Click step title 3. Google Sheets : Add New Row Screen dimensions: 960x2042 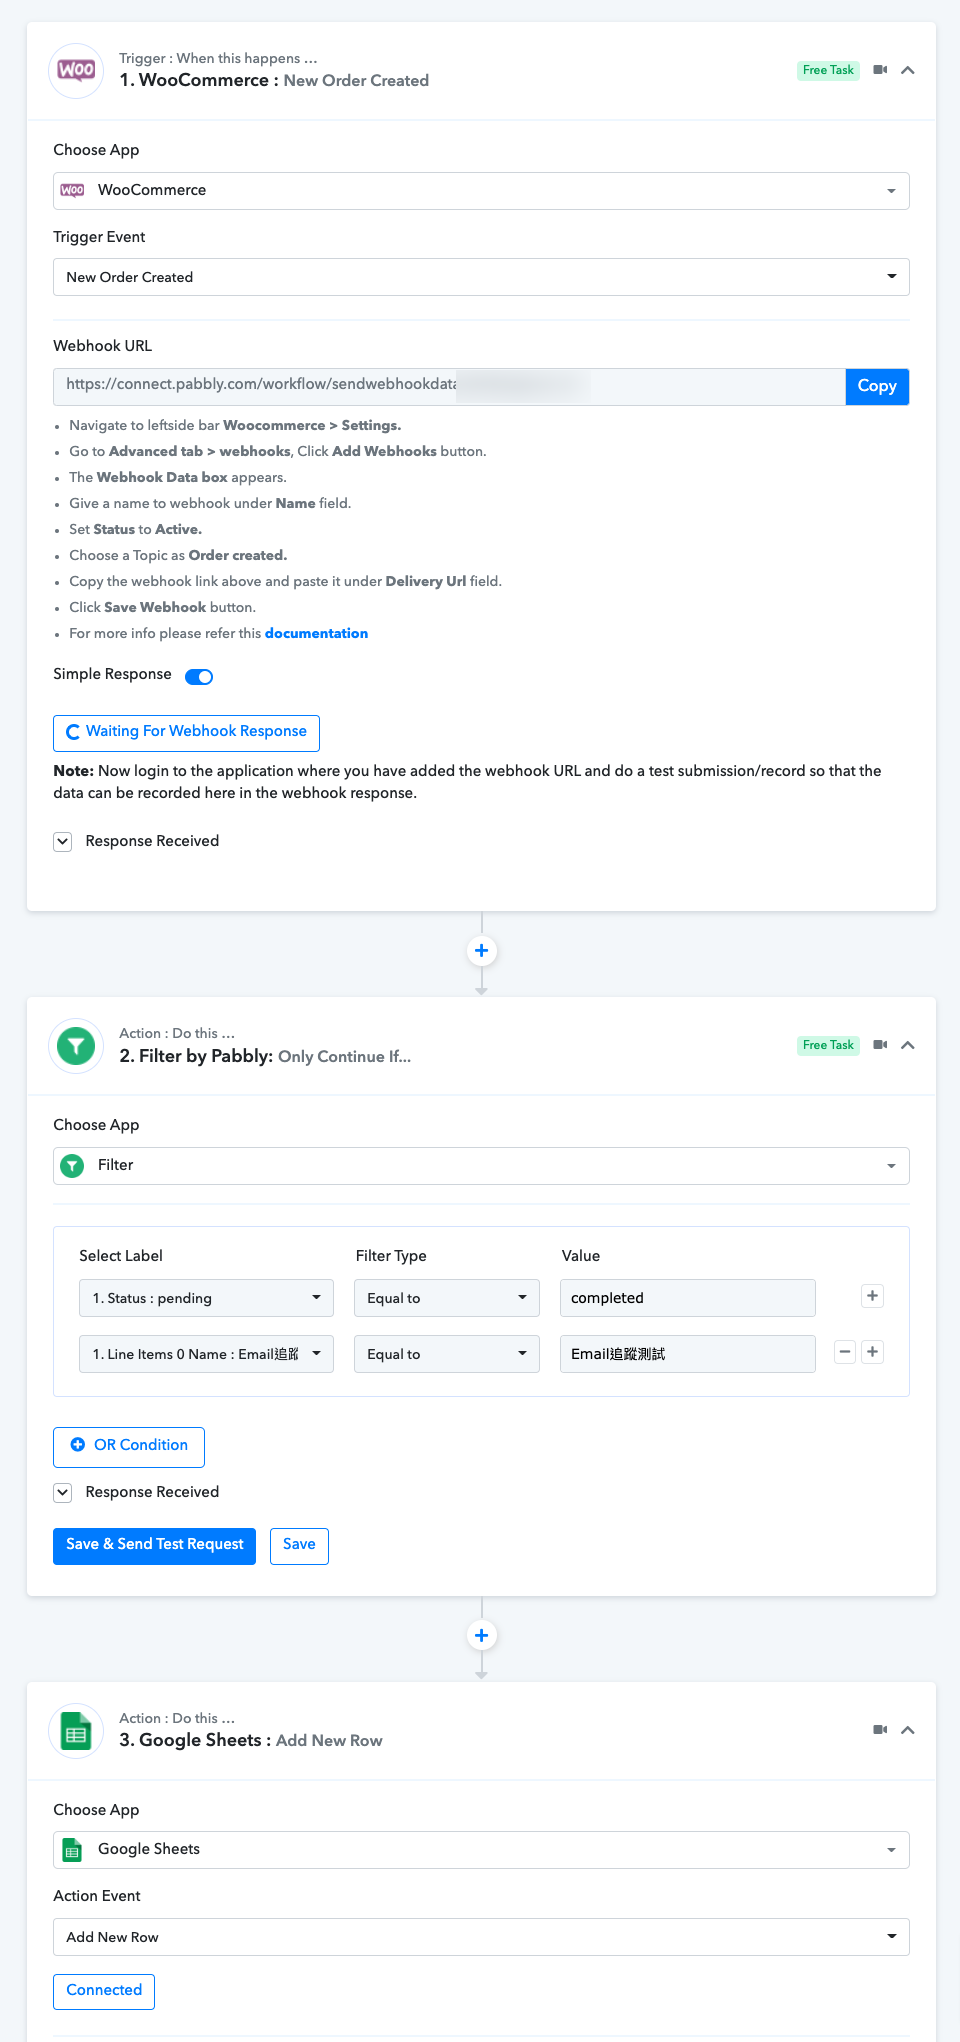pyautogui.click(x=251, y=1741)
